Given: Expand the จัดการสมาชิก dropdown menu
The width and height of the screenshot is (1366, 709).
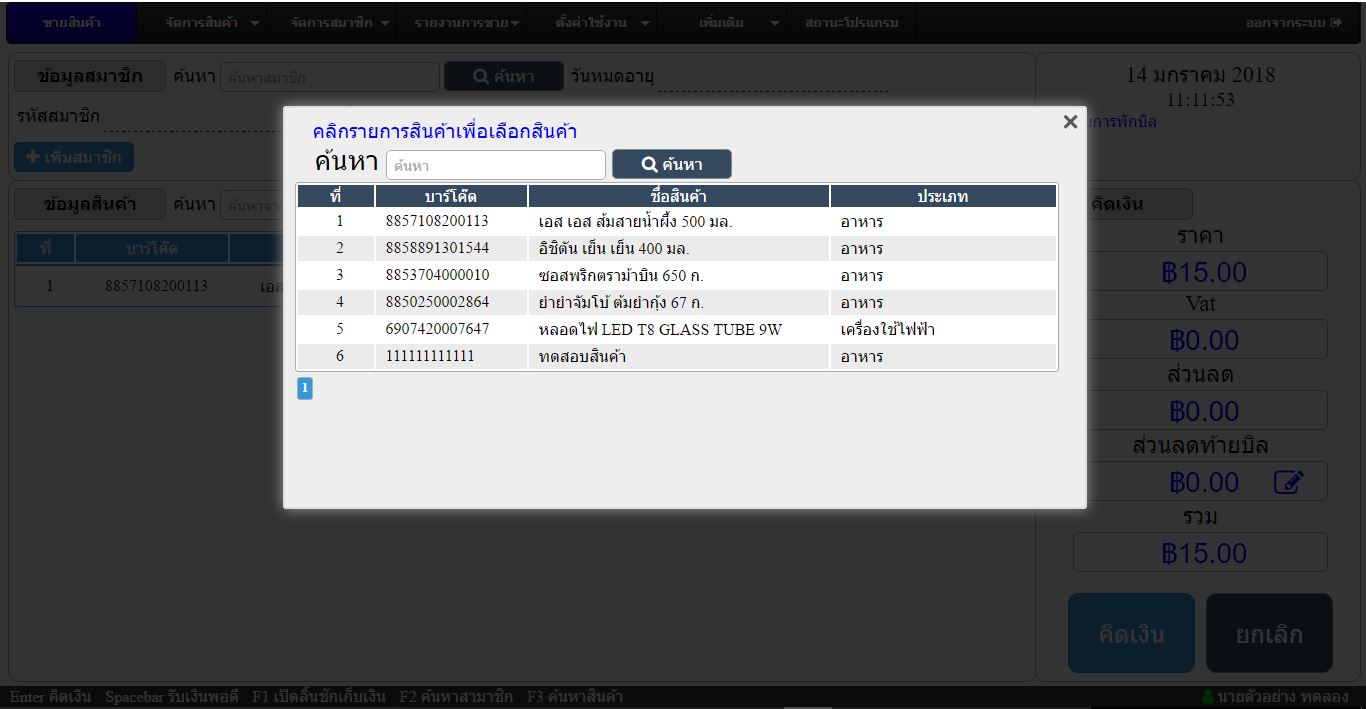Looking at the screenshot, I should point(340,23).
